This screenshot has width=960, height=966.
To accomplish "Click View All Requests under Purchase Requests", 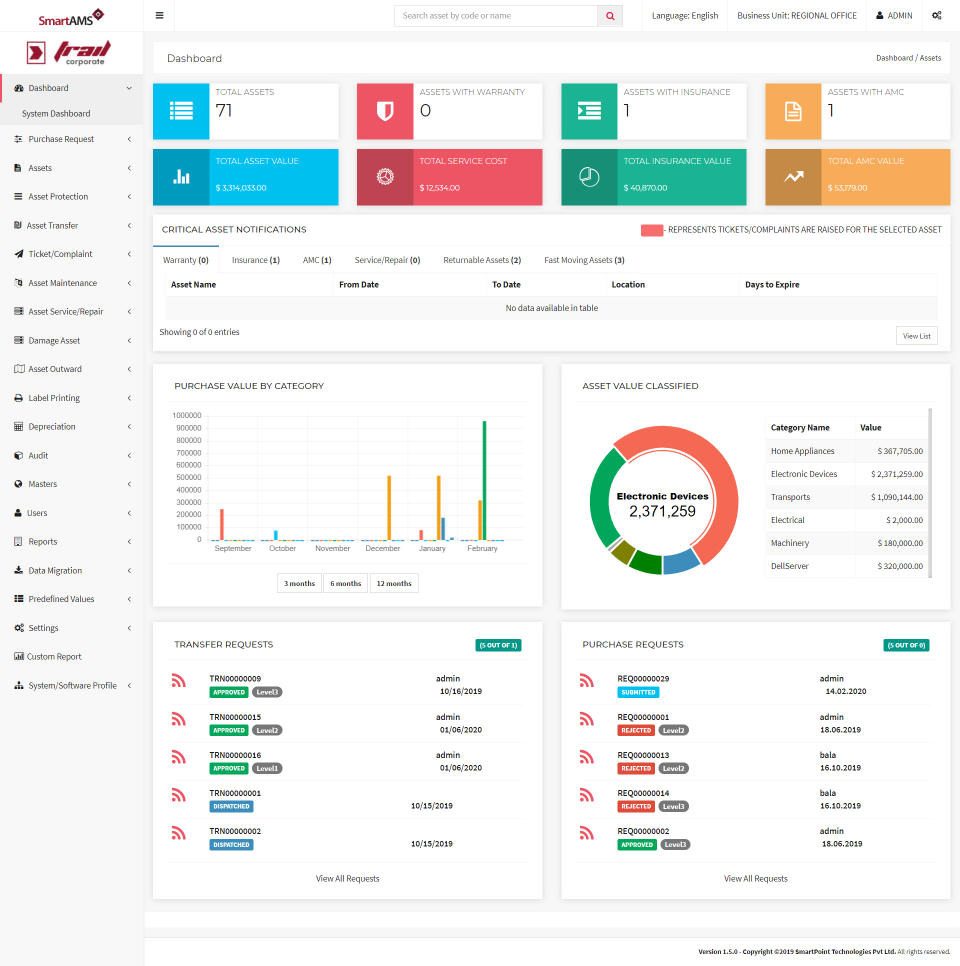I will pyautogui.click(x=755, y=878).
